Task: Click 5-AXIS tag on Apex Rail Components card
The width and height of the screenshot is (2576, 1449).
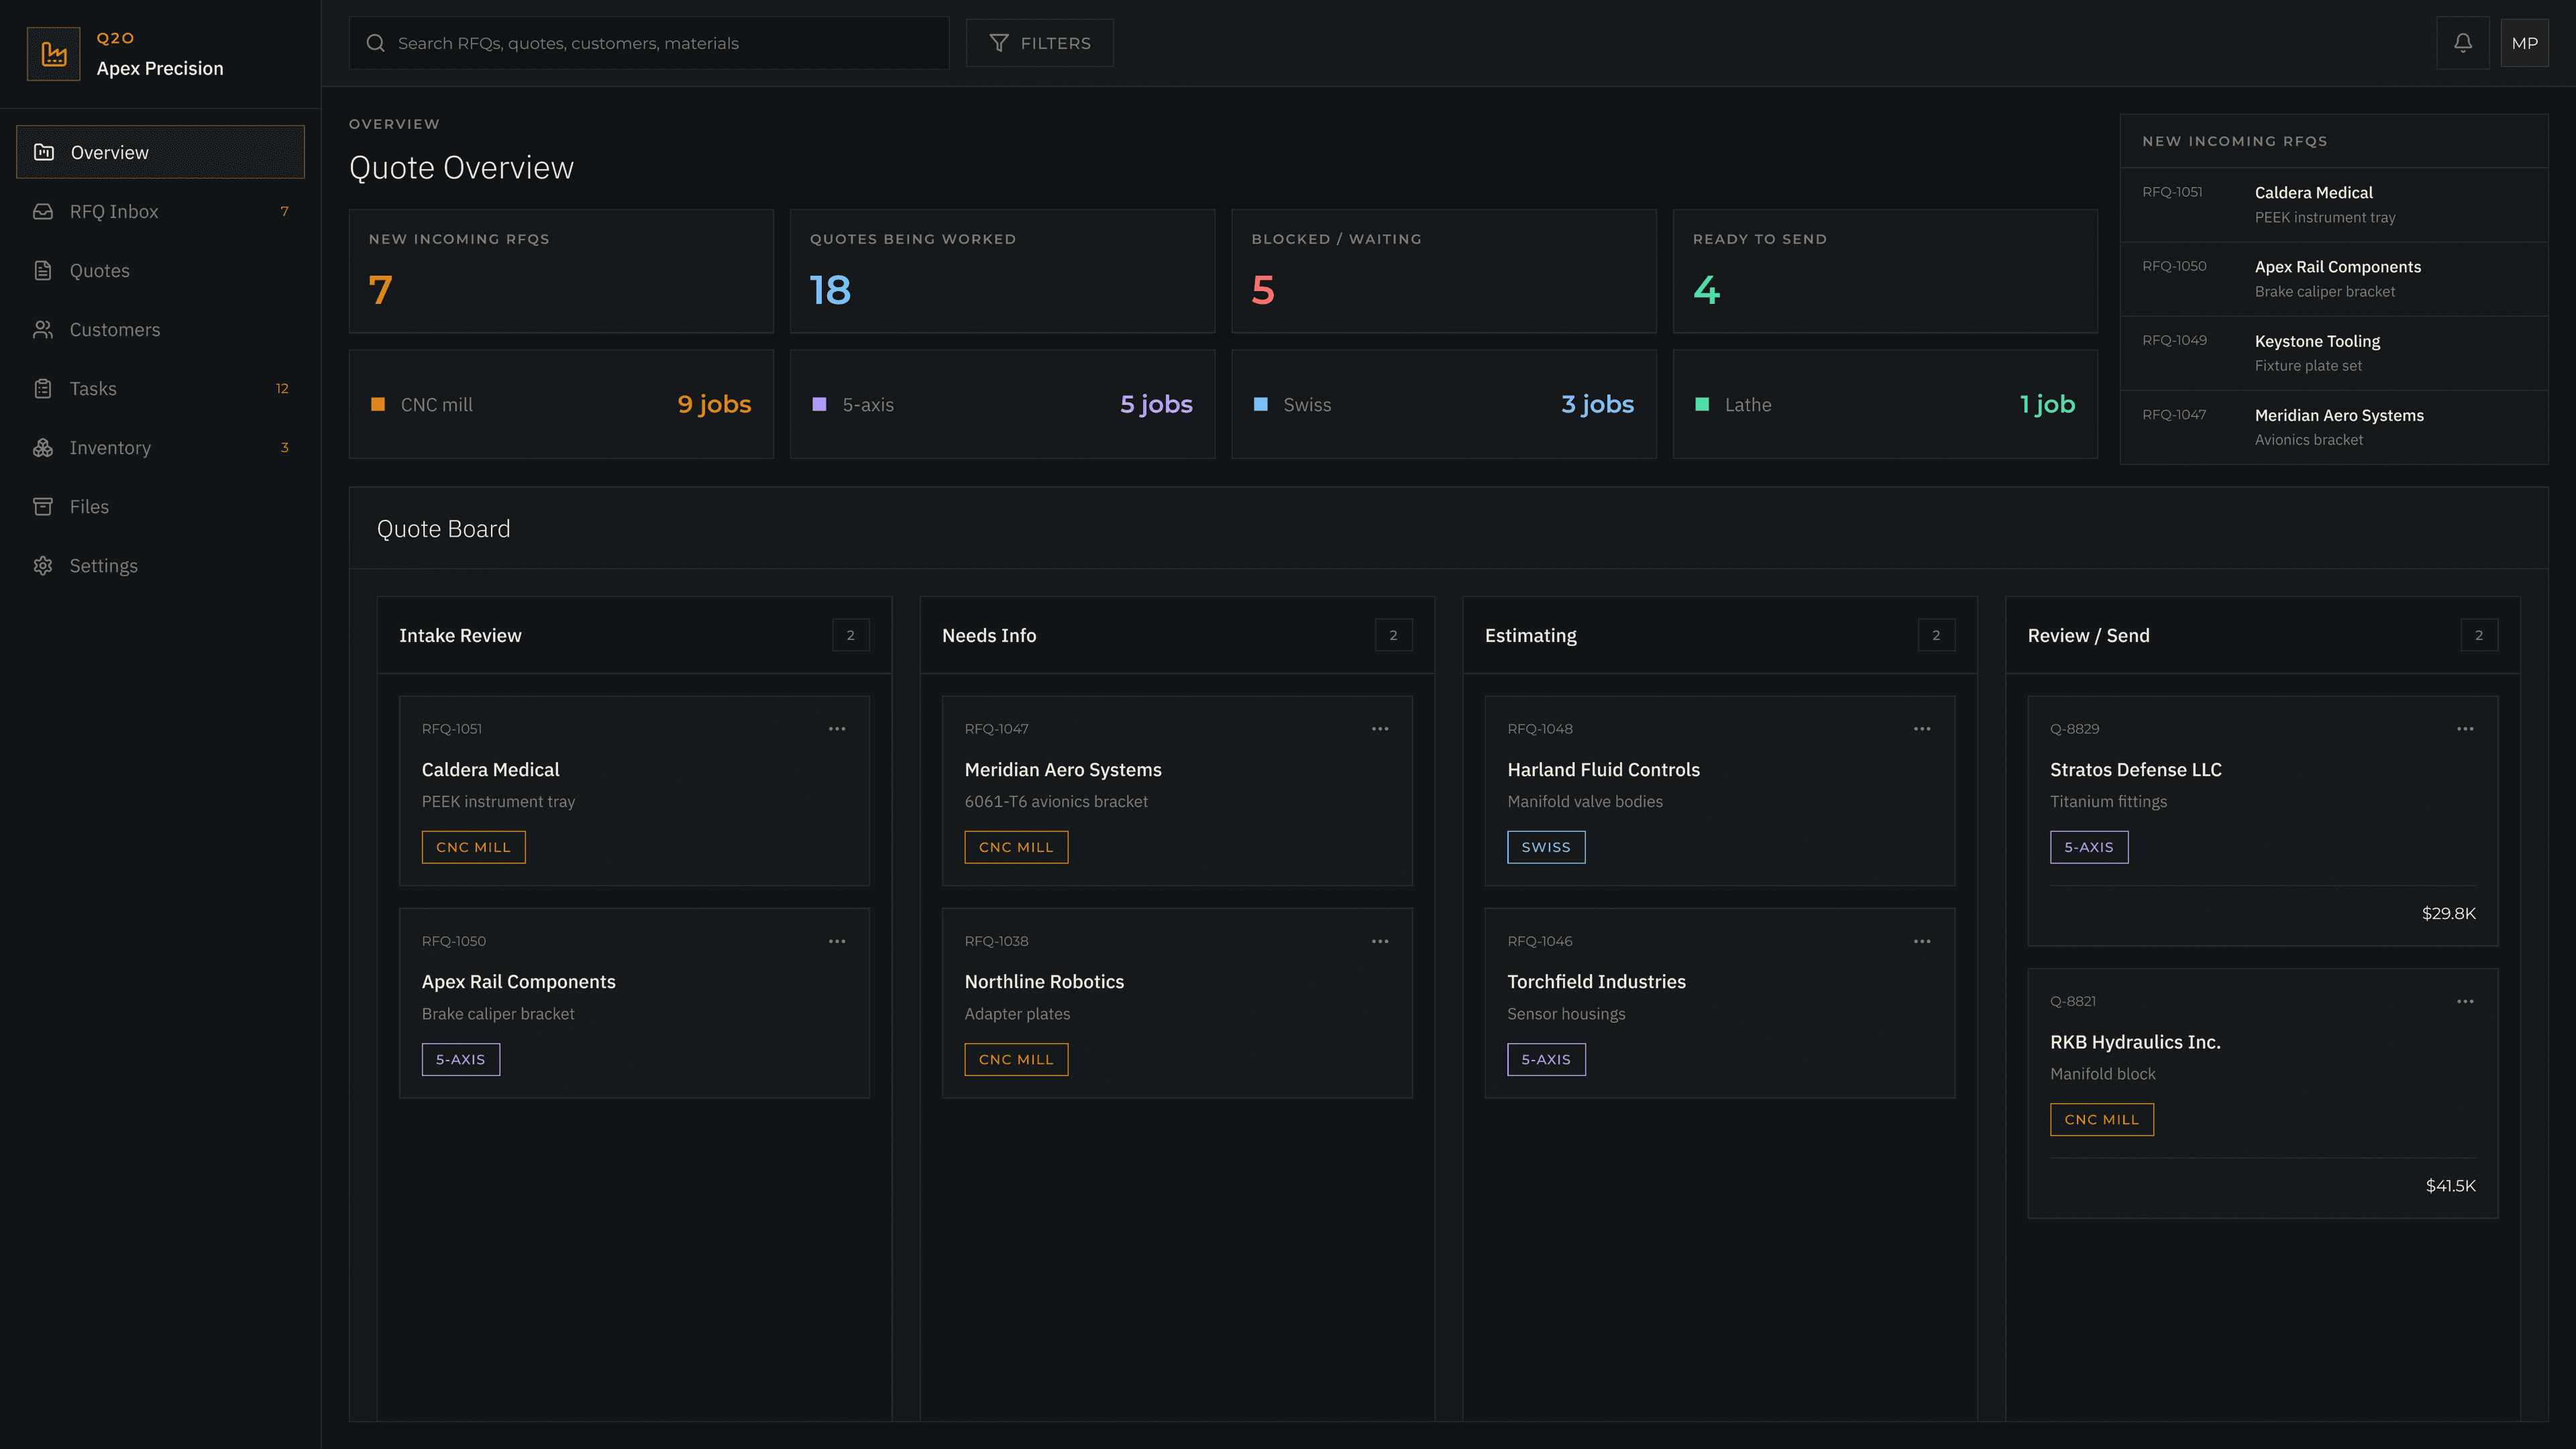Action: click(x=461, y=1059)
